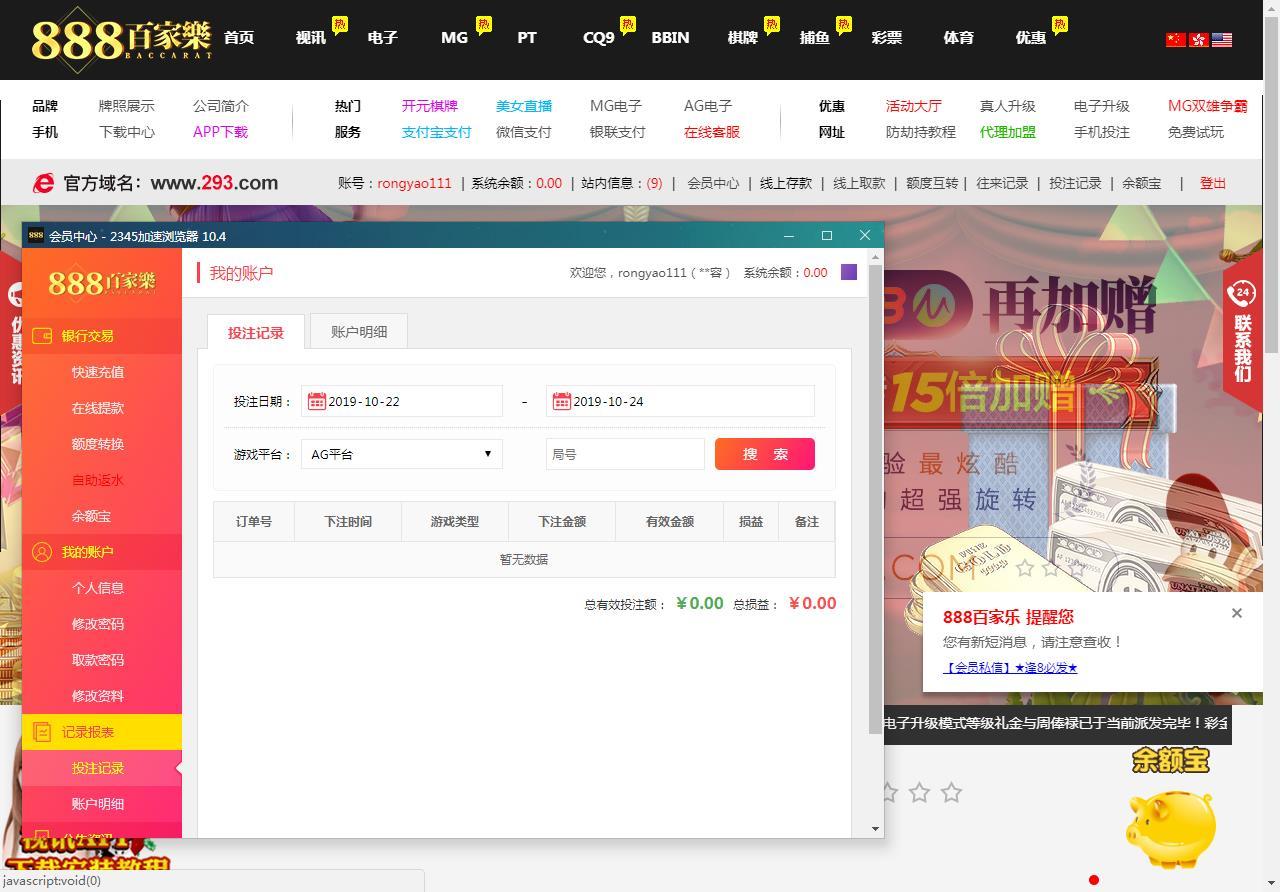The height and width of the screenshot is (892, 1280).
Task: Select 个人信息 in the sidebar
Action: (98, 588)
